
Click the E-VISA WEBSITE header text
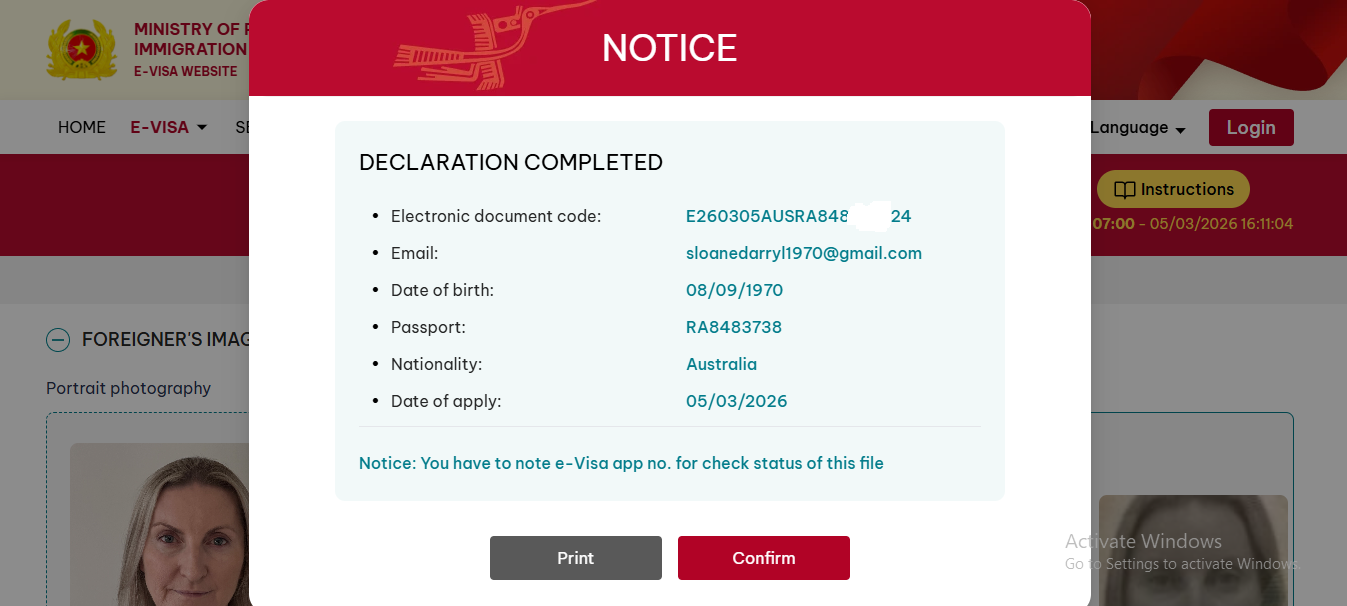(x=186, y=72)
